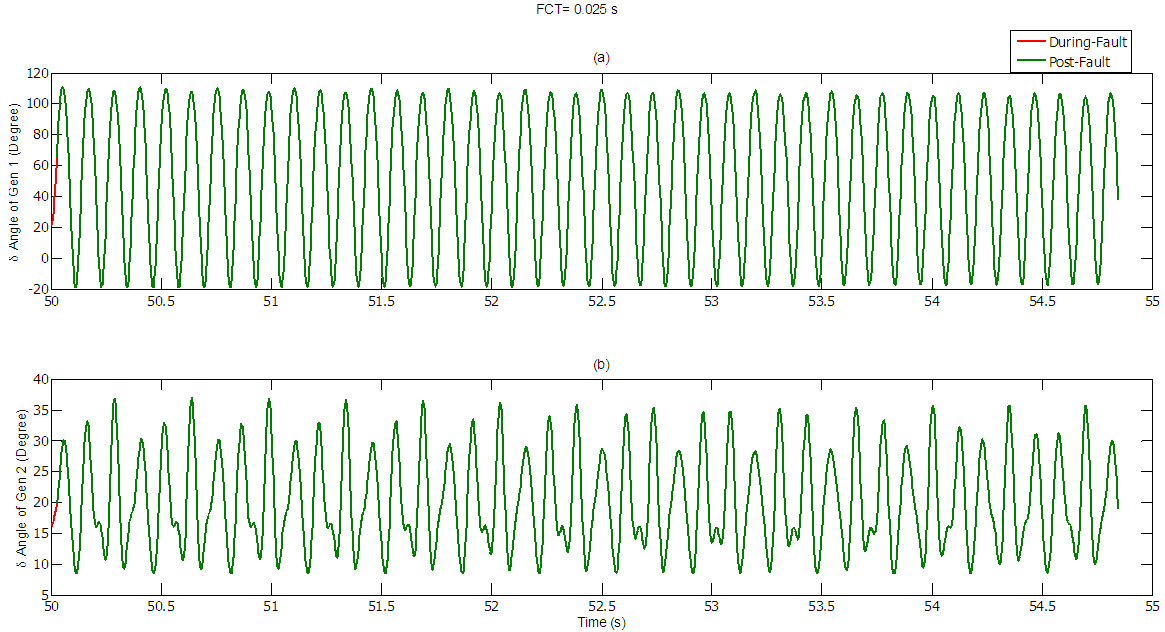Select the 'Time (s)' x-axis label
The width and height of the screenshot is (1165, 632).
(x=601, y=622)
